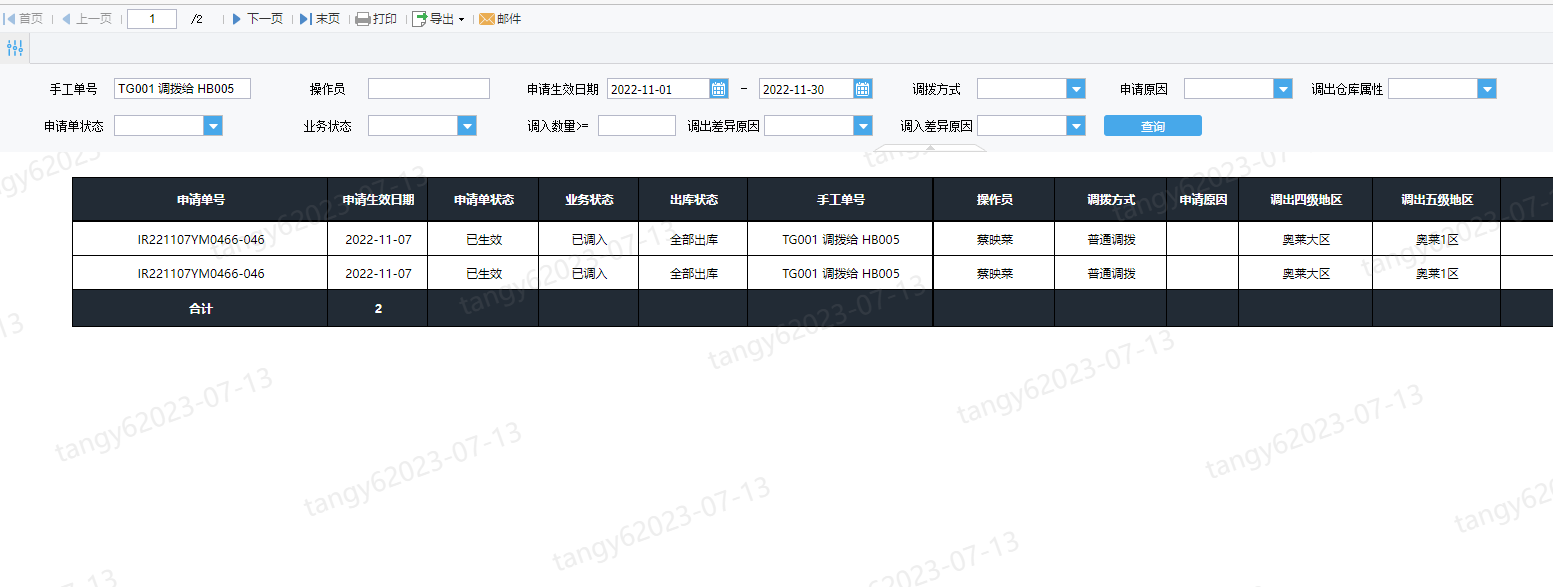Click the 调拨方式 column header in table
Image resolution: width=1553 pixels, height=587 pixels.
point(1111,199)
